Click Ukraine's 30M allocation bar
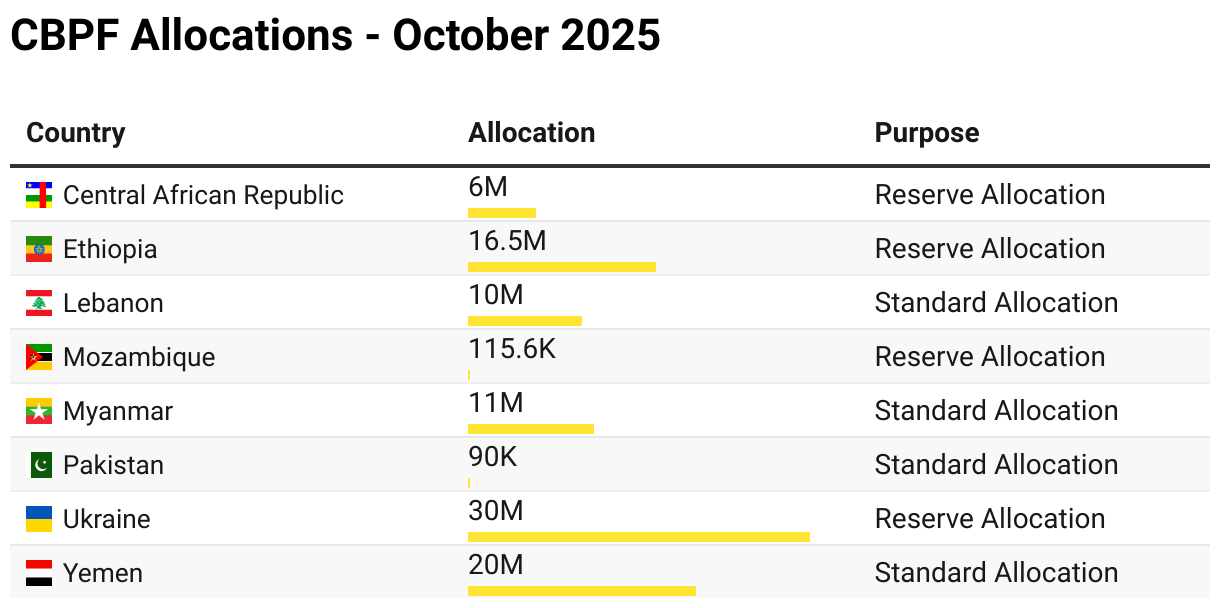 coord(638,537)
